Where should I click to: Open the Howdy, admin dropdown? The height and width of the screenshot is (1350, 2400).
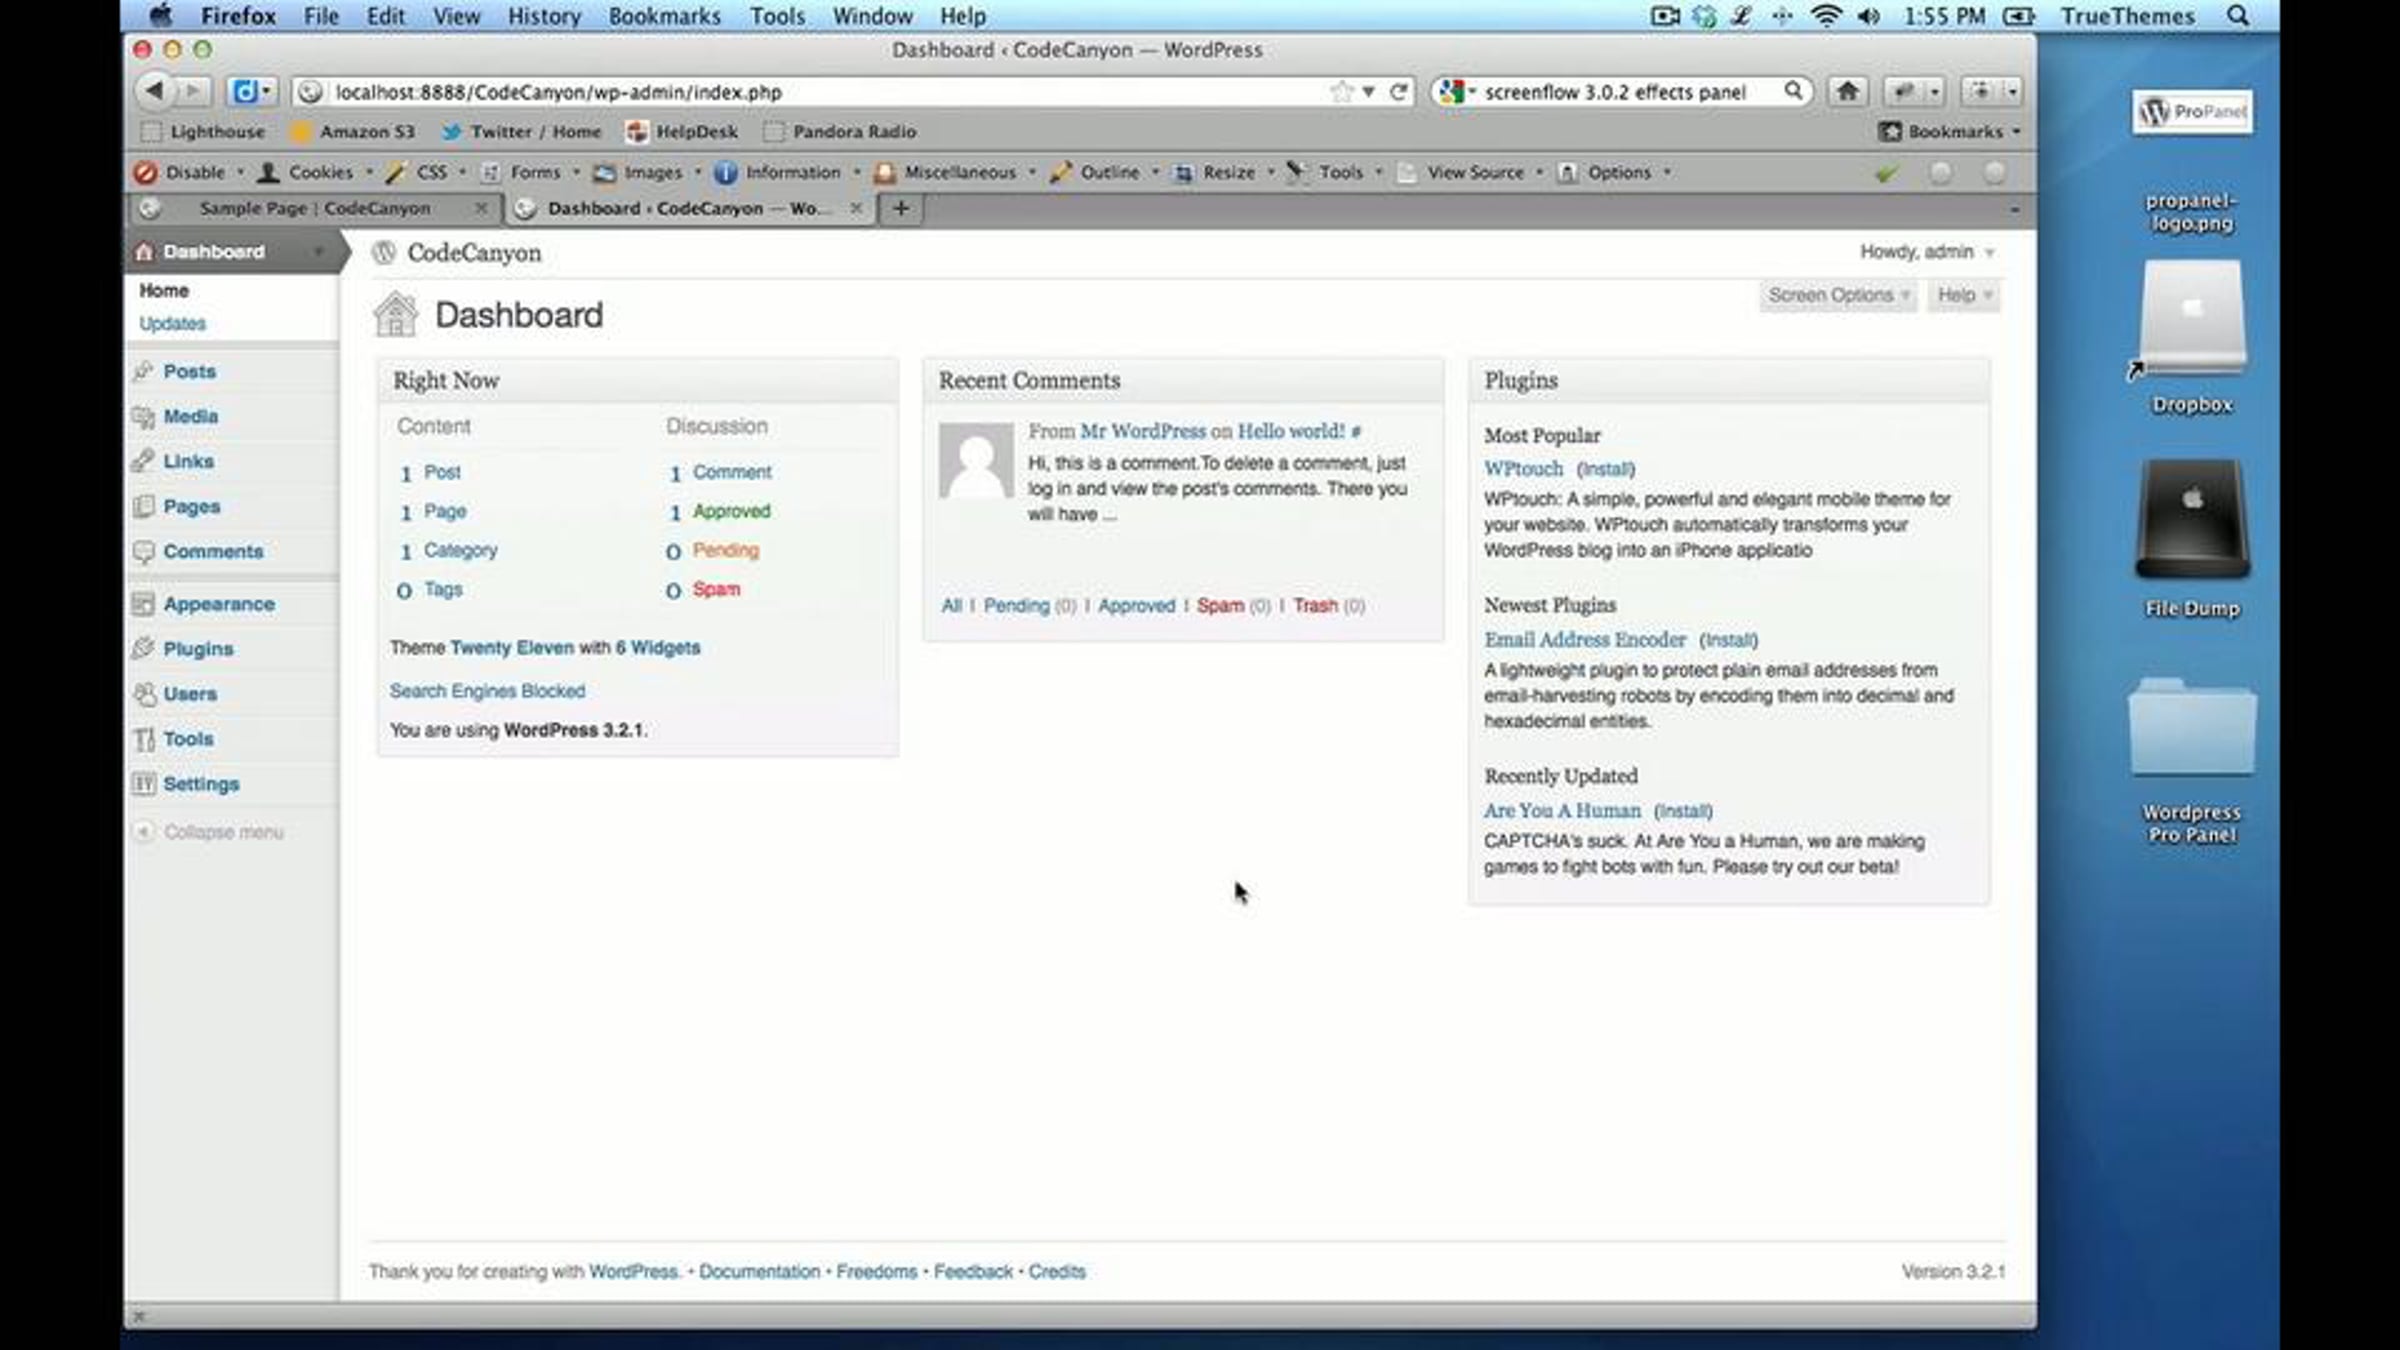point(1927,252)
